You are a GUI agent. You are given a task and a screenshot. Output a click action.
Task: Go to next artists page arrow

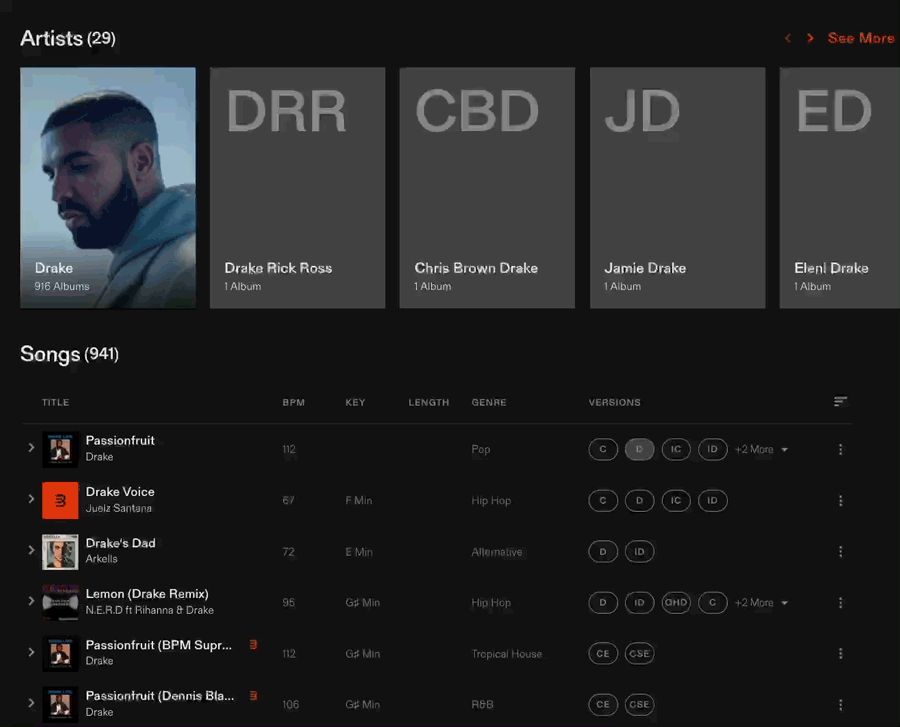click(810, 38)
